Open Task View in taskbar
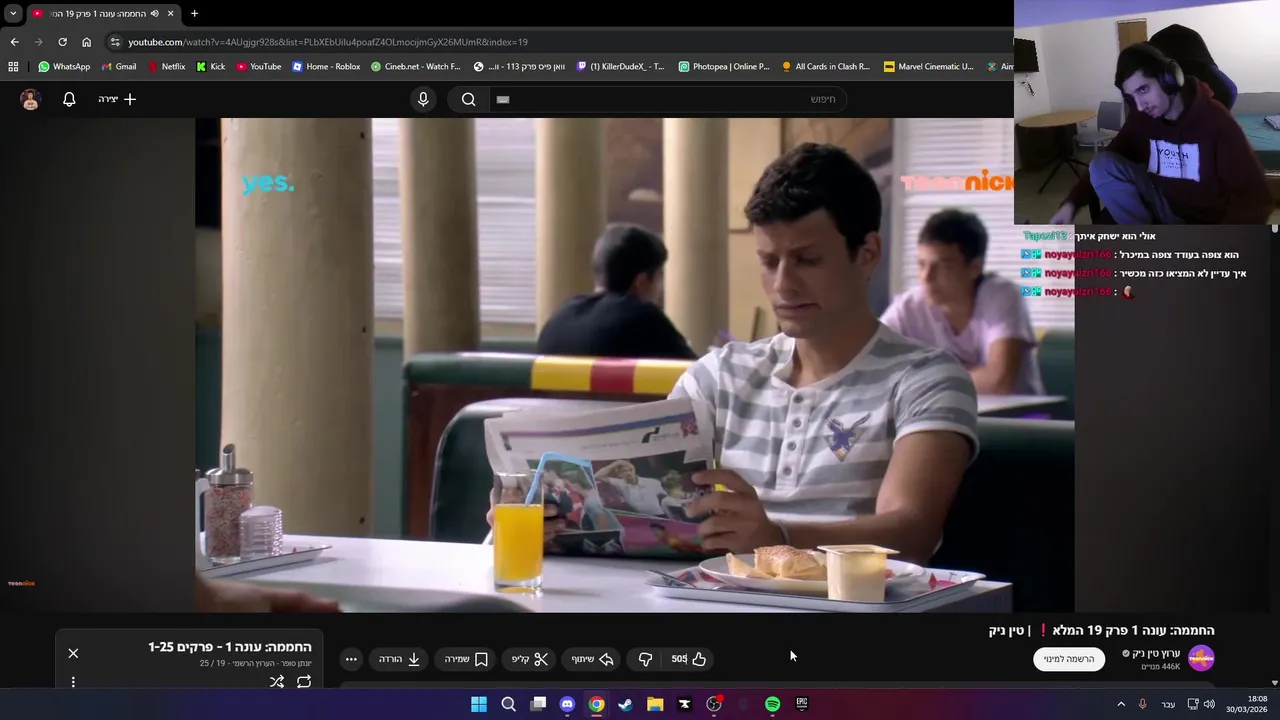 [538, 704]
